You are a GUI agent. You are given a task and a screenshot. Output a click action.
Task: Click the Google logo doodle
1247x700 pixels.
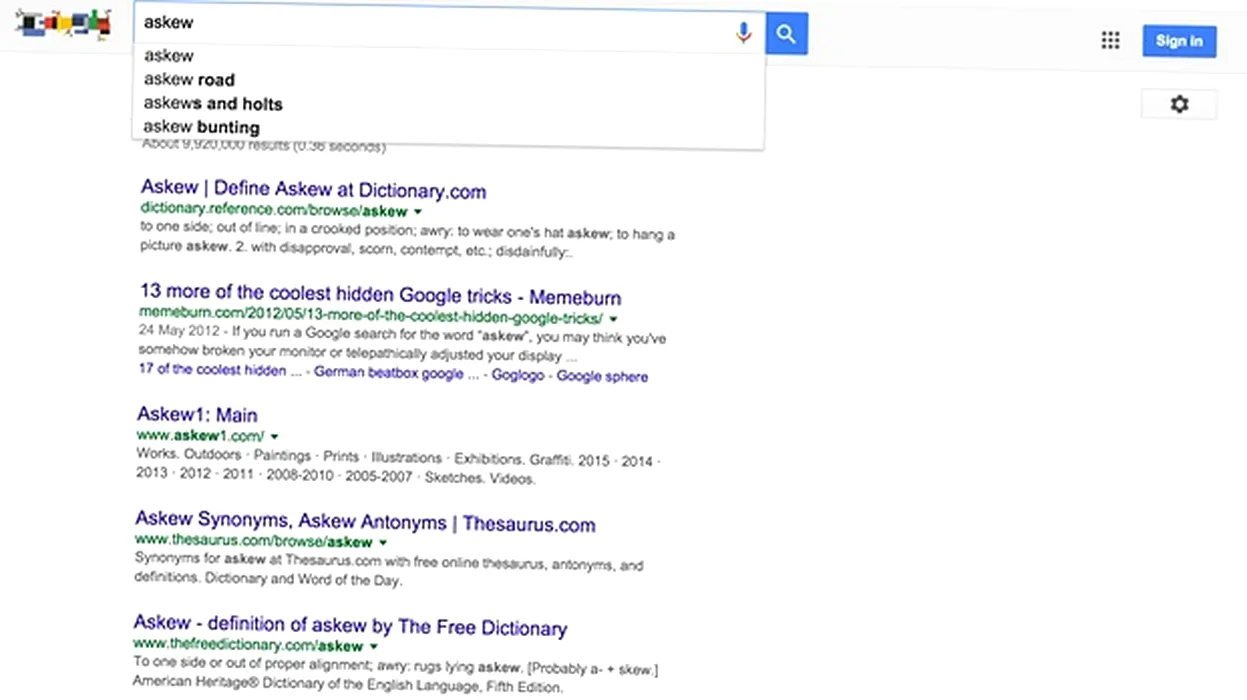62,25
